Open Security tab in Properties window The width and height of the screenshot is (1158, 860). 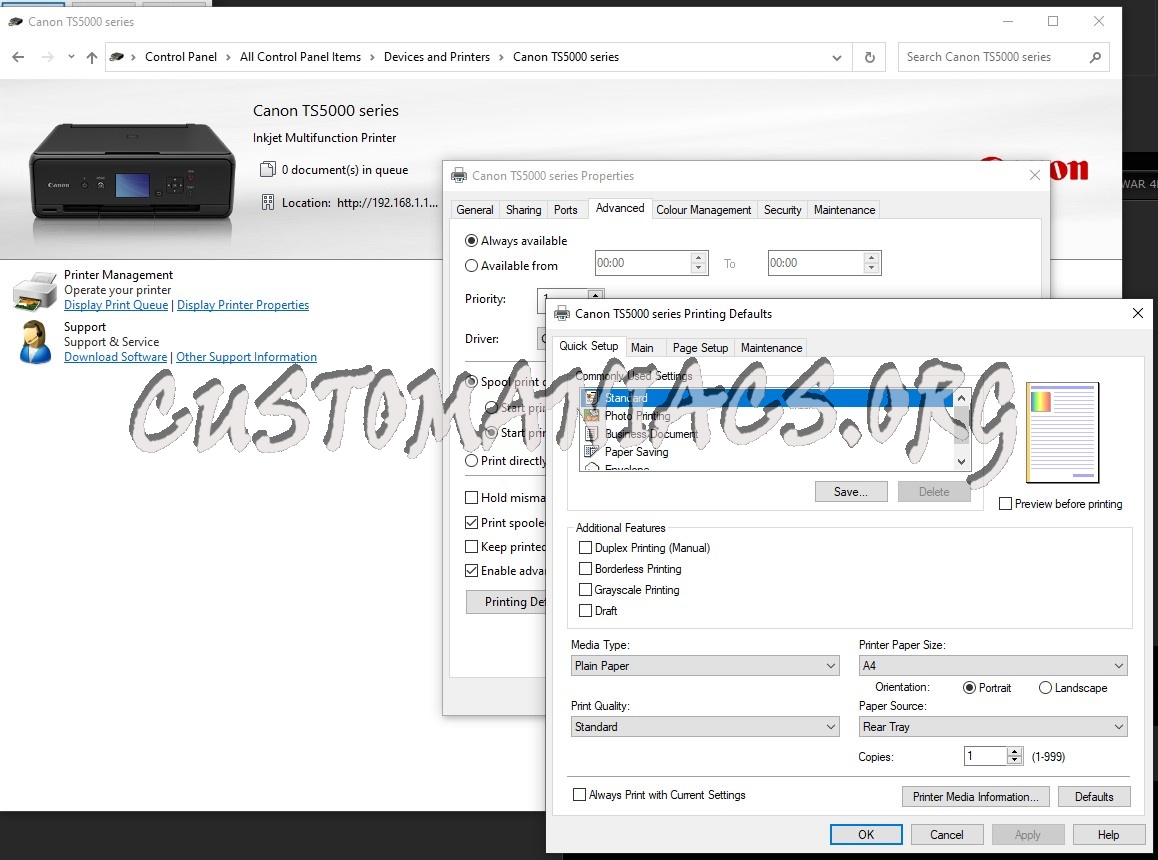pyautogui.click(x=783, y=210)
